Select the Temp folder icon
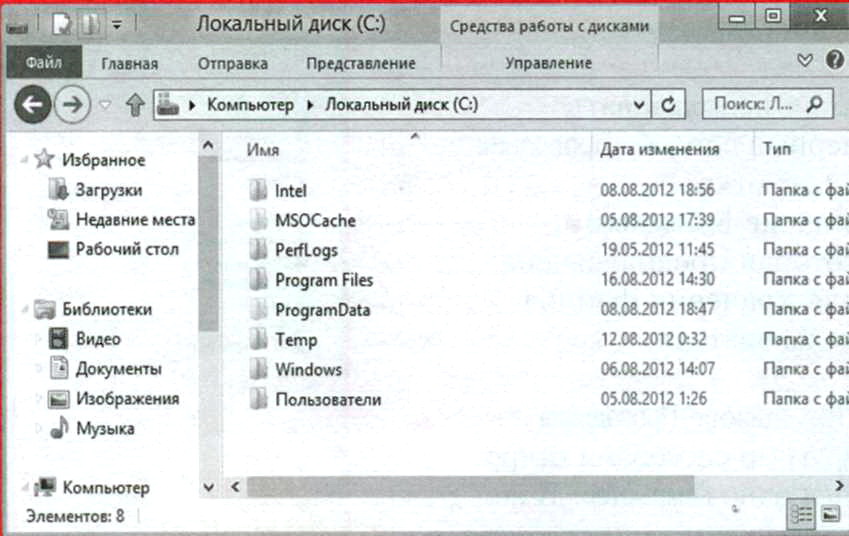Image resolution: width=849 pixels, height=536 pixels. coord(258,339)
